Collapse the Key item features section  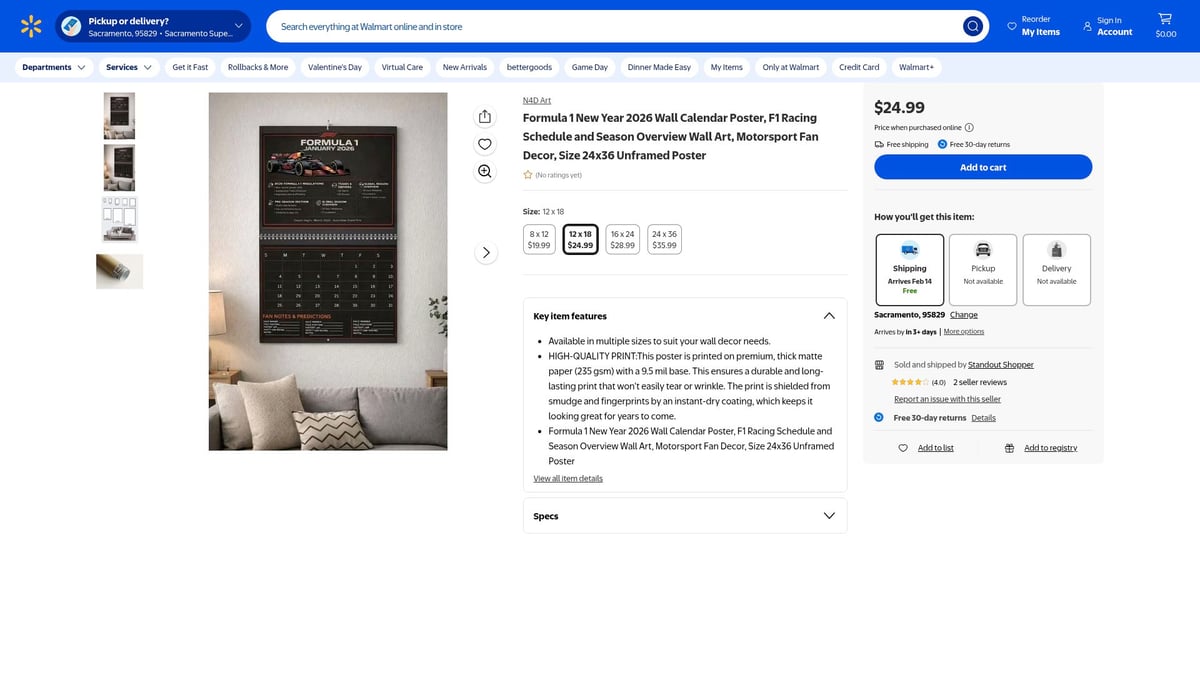point(828,316)
